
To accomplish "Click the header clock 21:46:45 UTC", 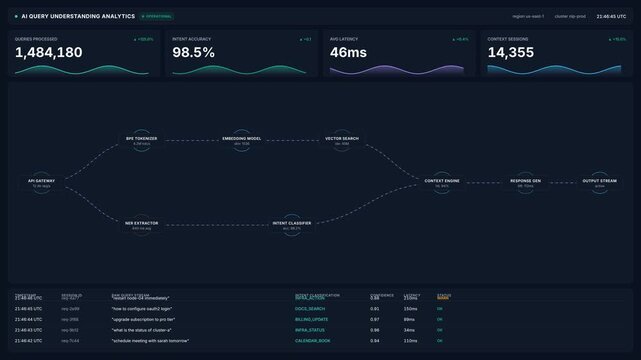I will 611,16.
